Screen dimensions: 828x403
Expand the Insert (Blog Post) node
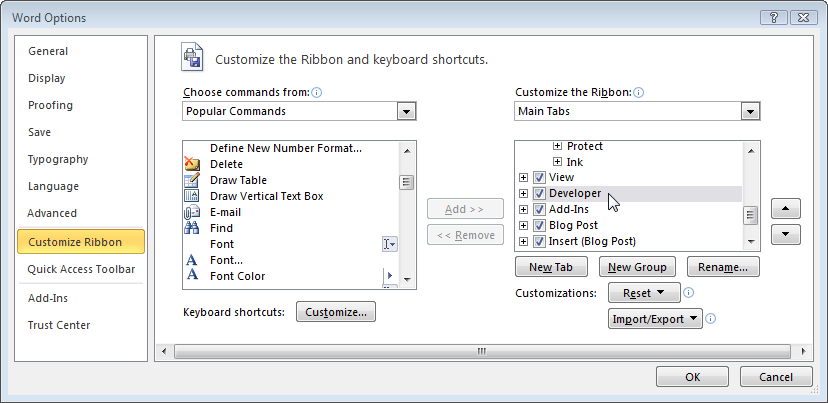point(523,241)
